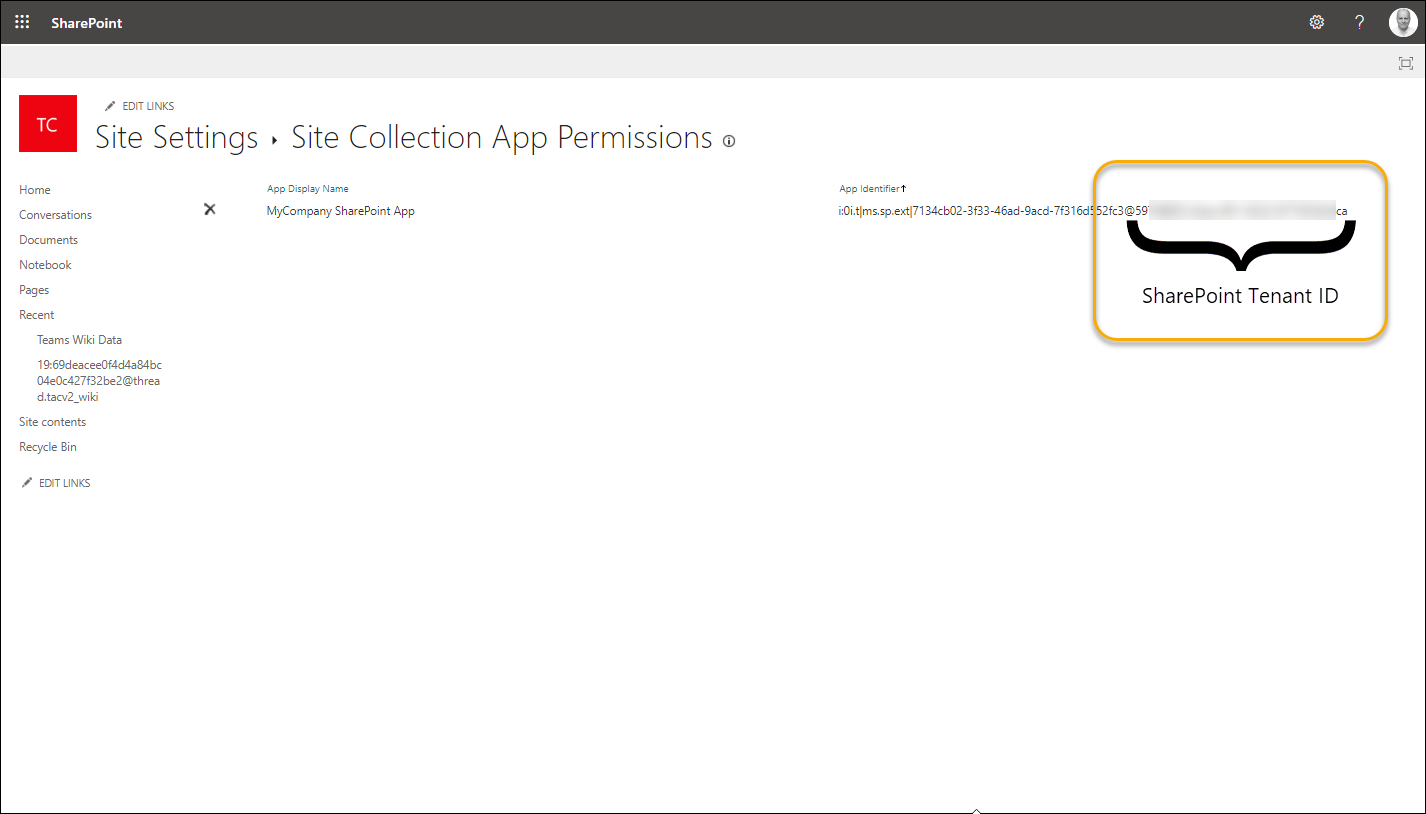Open Notebook in left navigation
This screenshot has width=1426, height=814.
45,265
